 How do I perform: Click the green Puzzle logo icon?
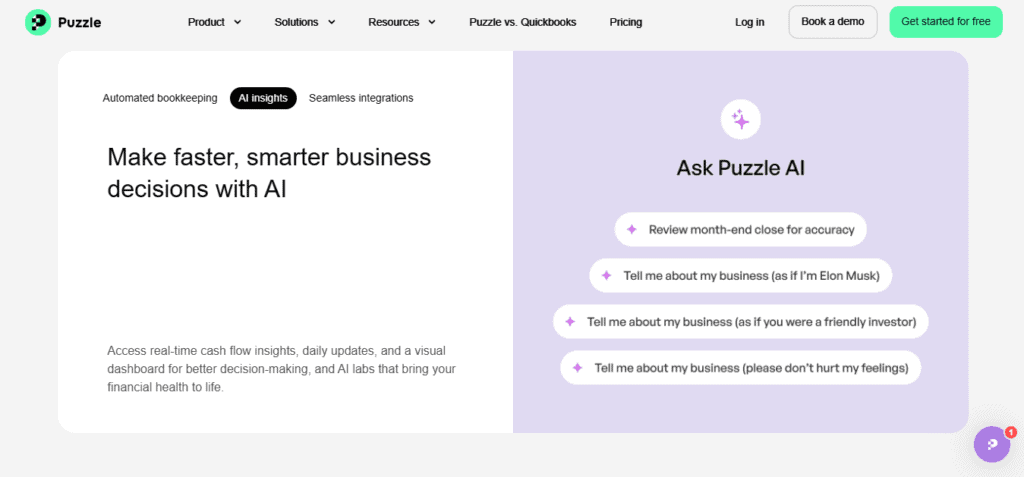pos(38,22)
